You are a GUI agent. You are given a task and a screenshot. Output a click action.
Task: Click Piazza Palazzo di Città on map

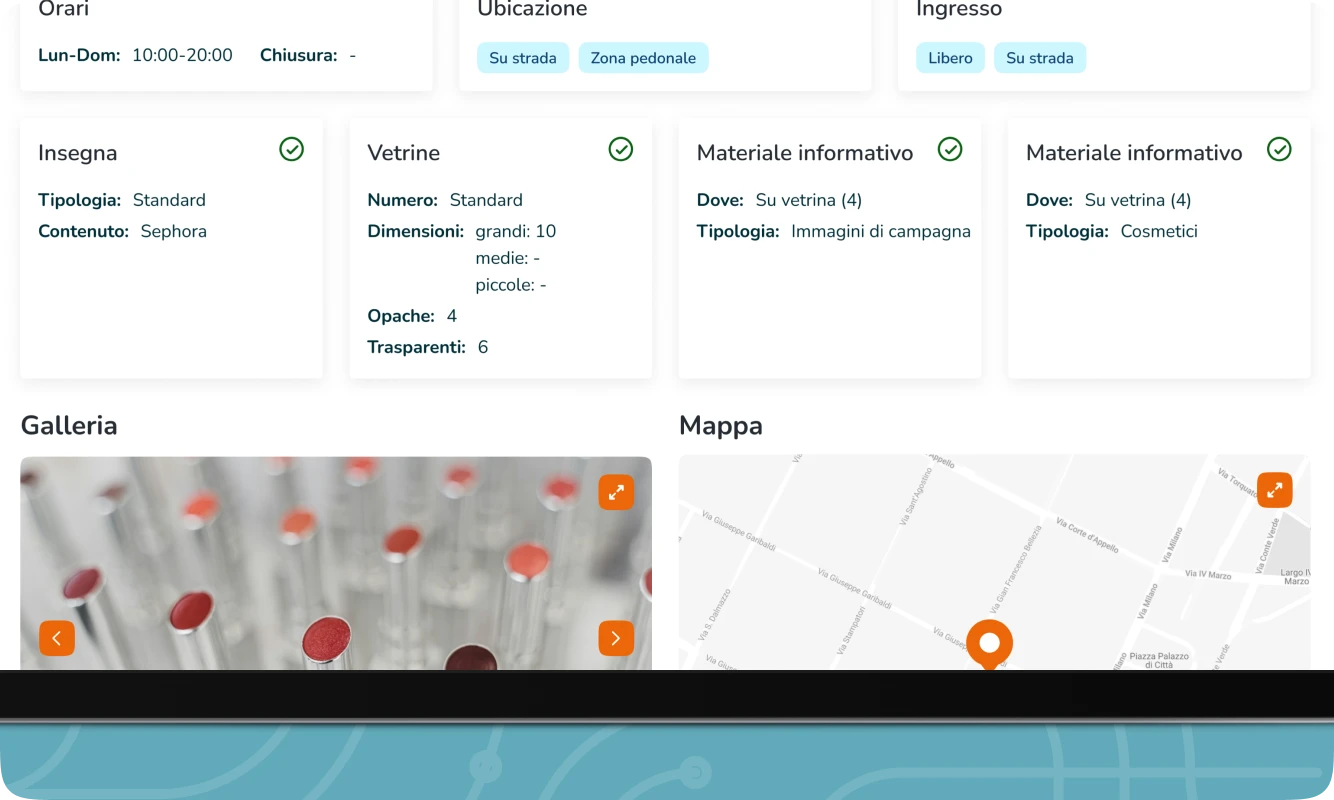click(x=1159, y=660)
